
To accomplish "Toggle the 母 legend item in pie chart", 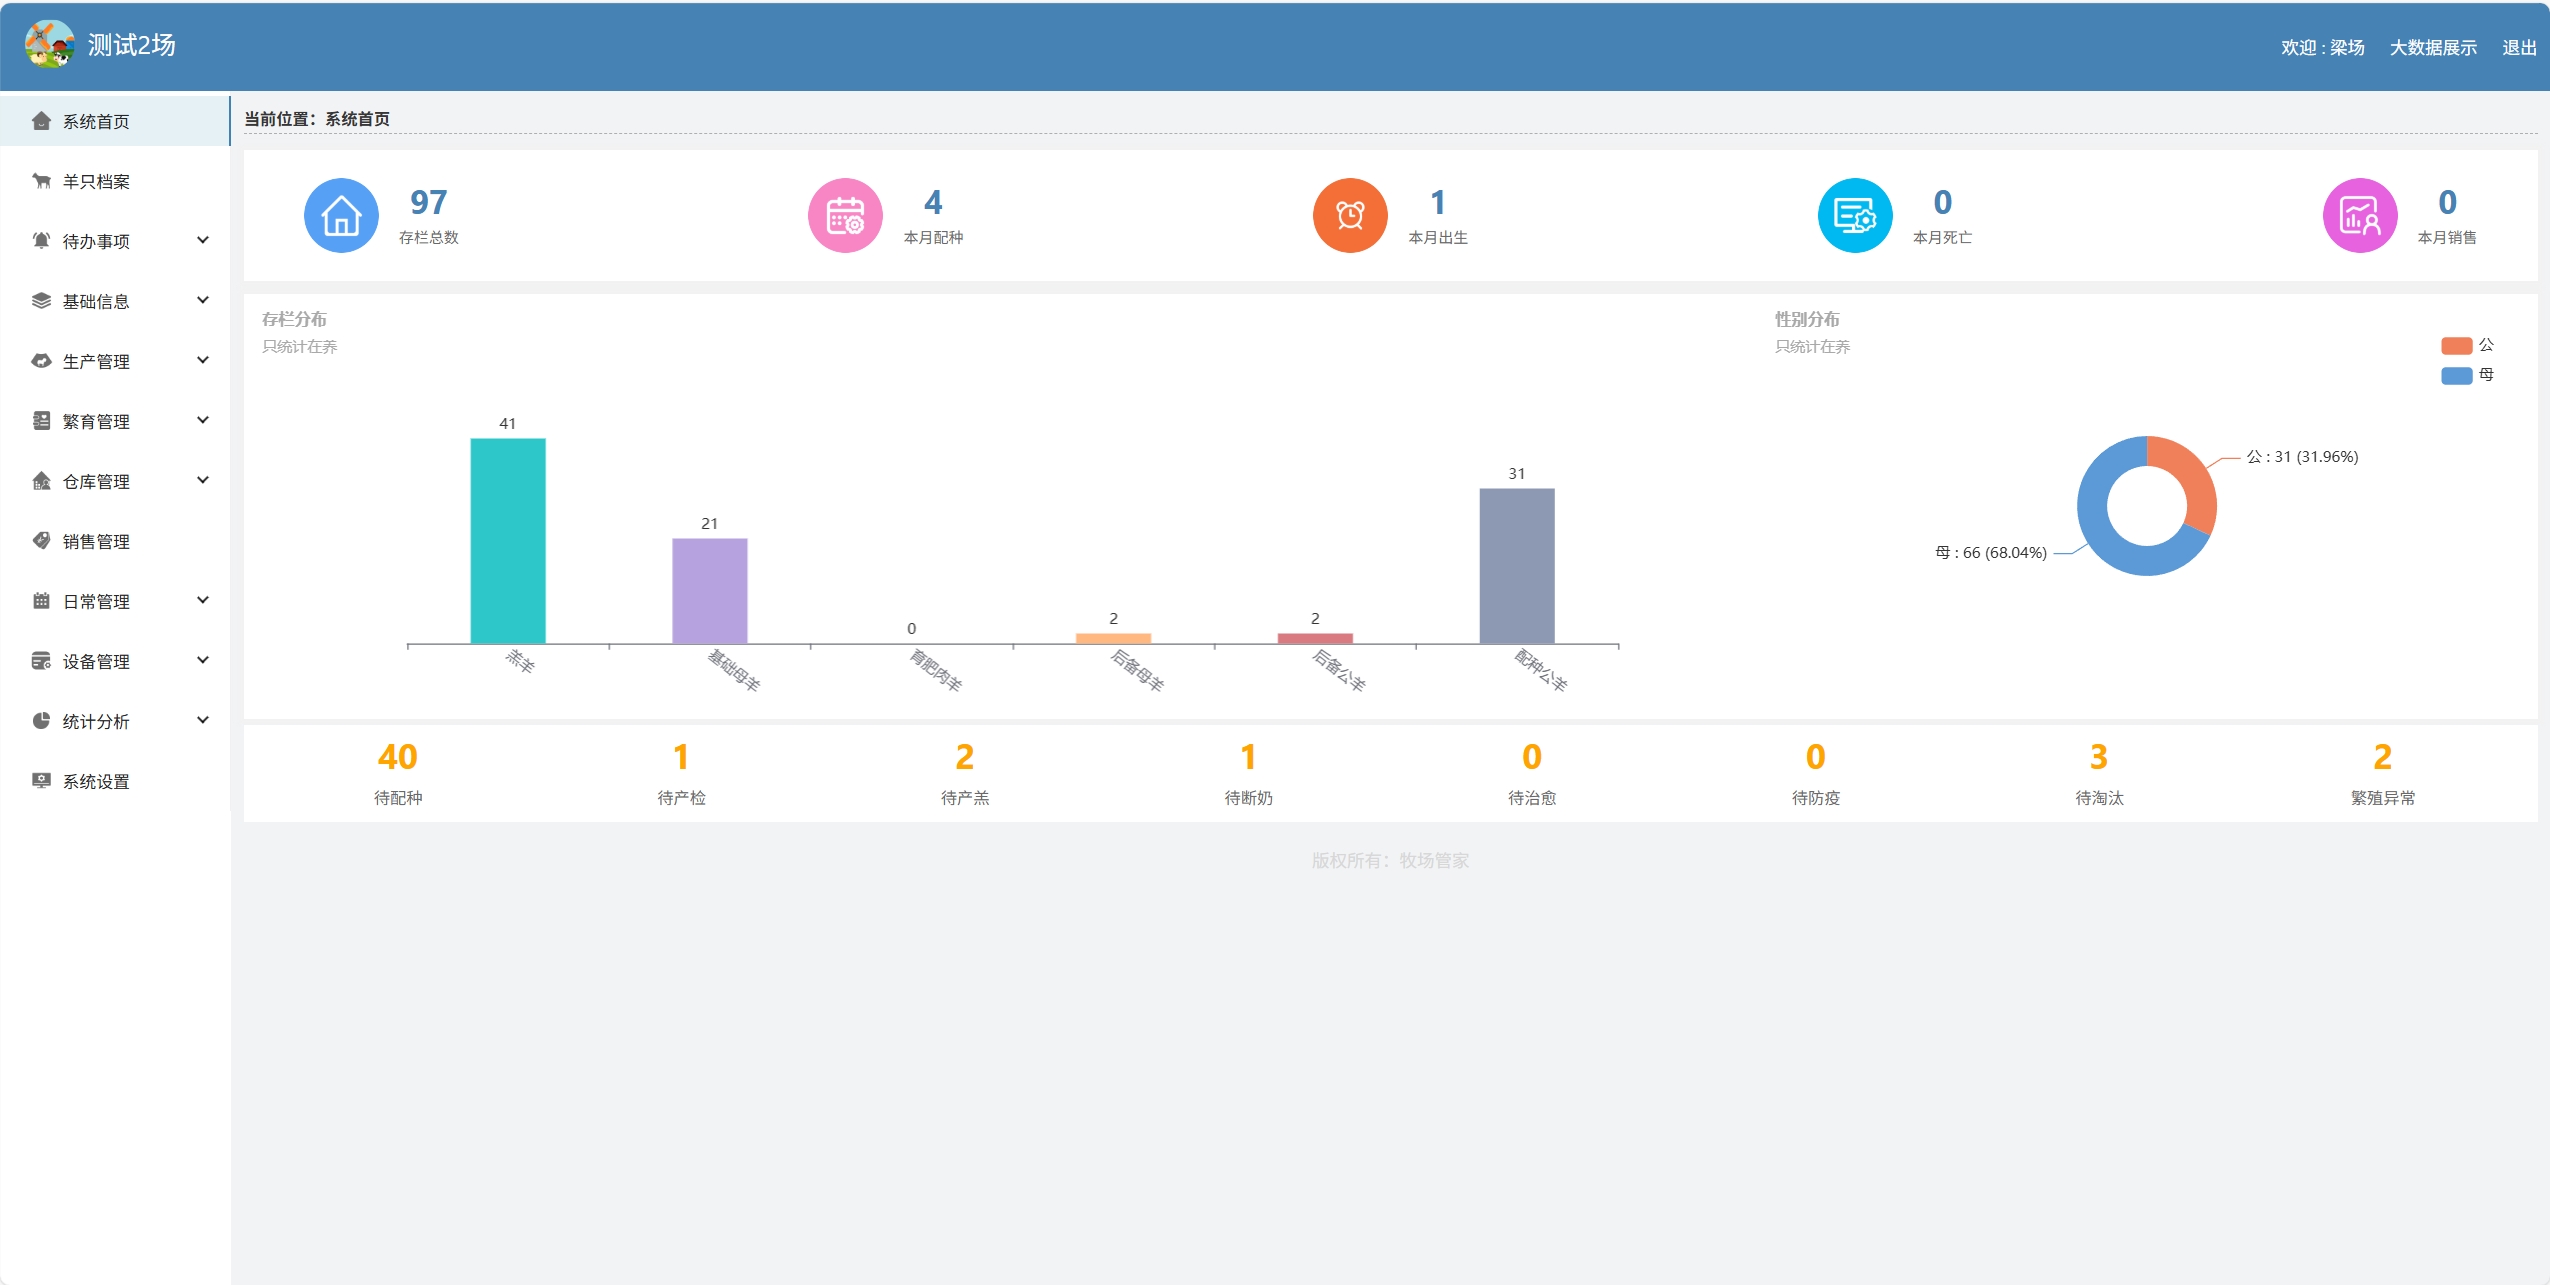I will [2466, 375].
